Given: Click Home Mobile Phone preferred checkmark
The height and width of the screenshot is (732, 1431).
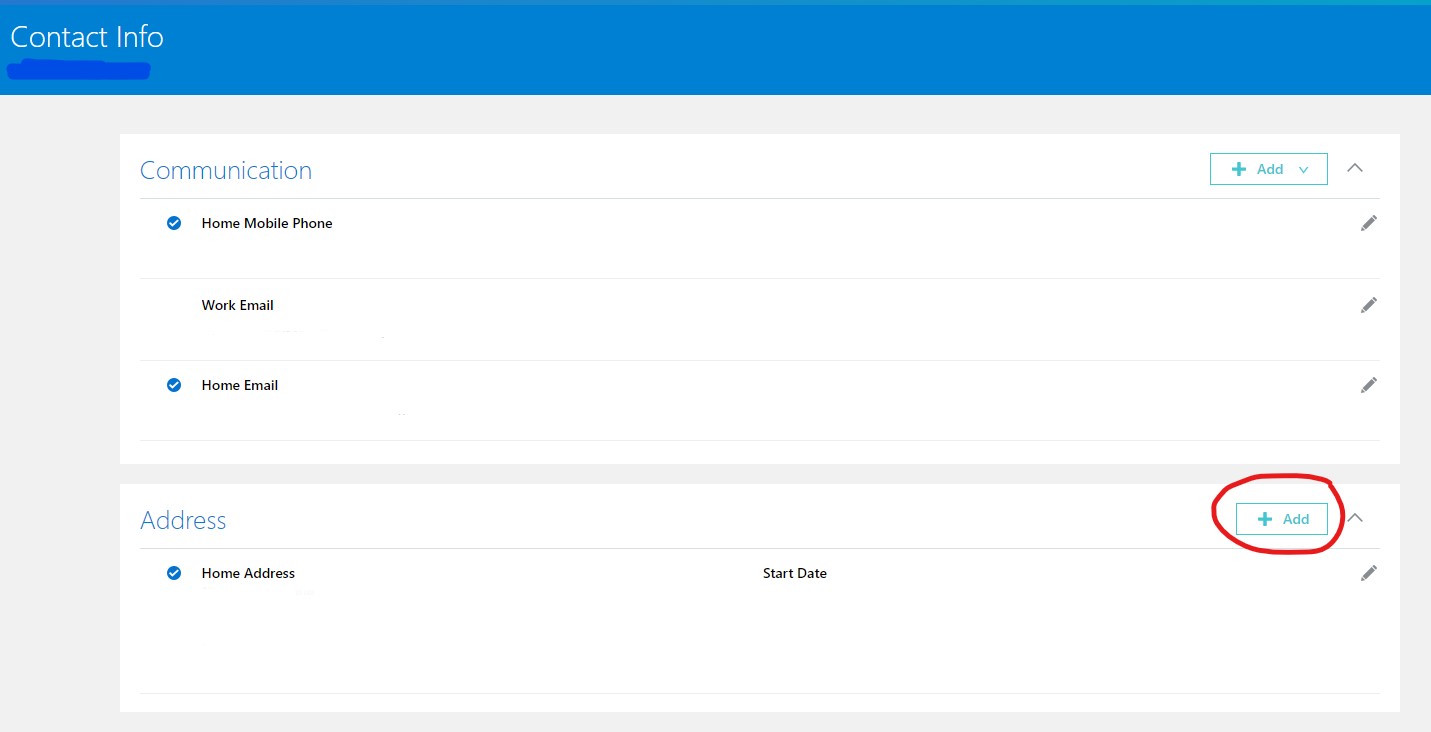Looking at the screenshot, I should click(x=174, y=223).
